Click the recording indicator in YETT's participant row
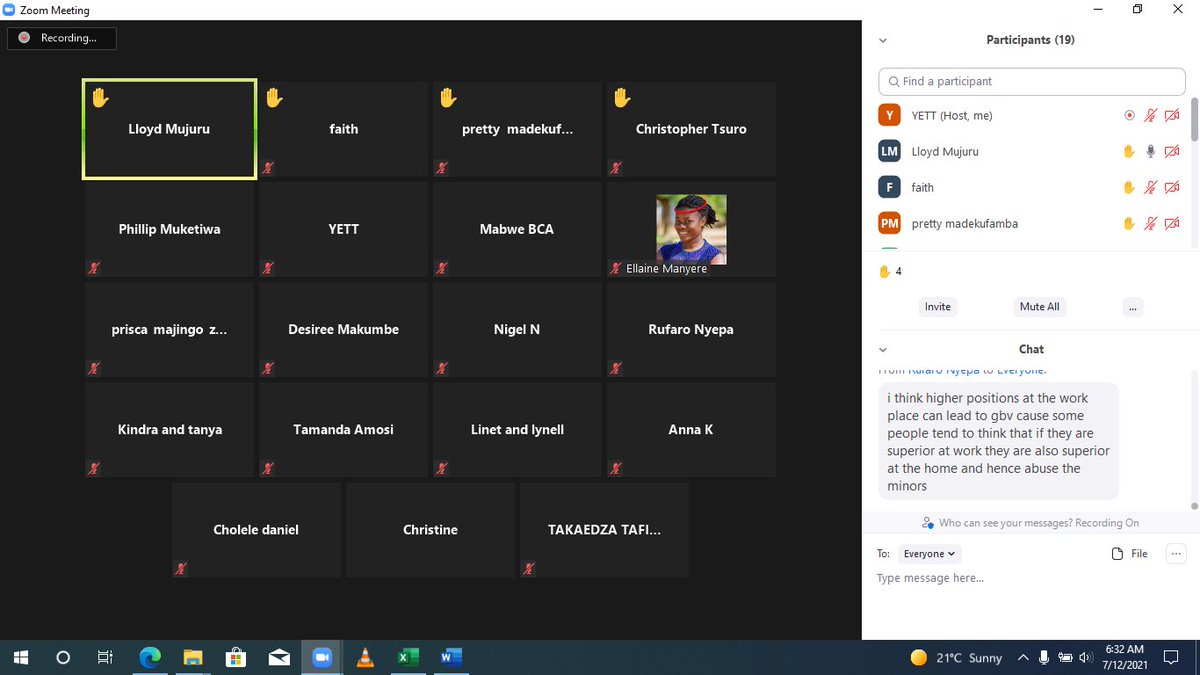The width and height of the screenshot is (1200, 675). [x=1129, y=115]
